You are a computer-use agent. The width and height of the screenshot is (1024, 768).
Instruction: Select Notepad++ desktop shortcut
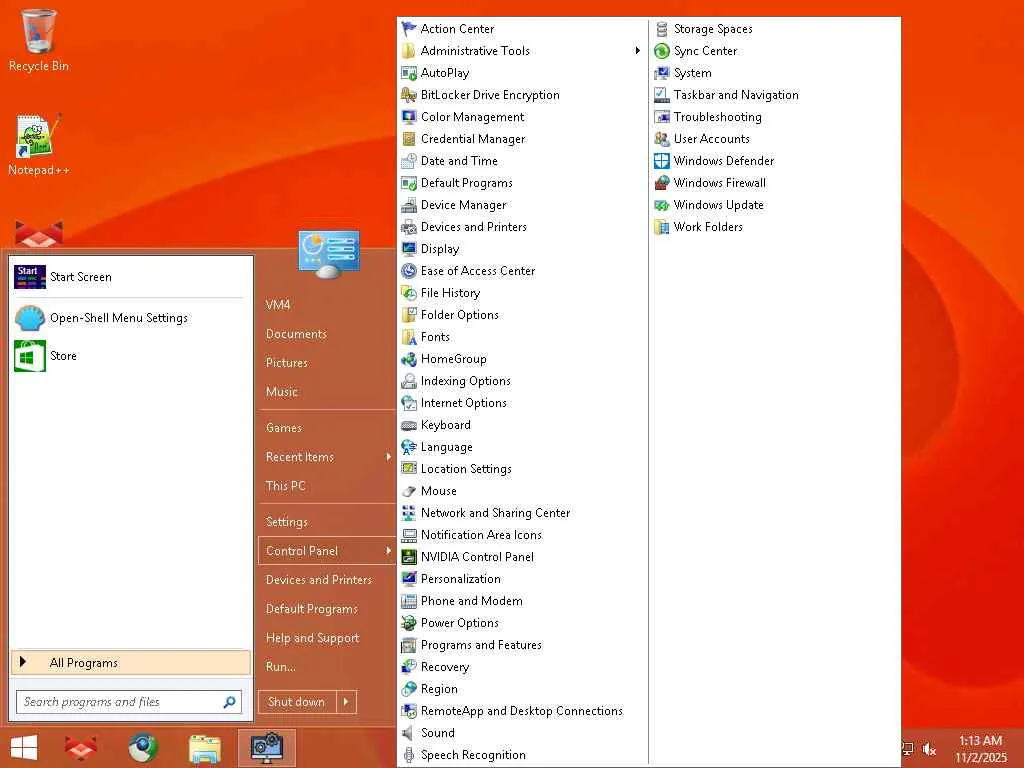[39, 145]
